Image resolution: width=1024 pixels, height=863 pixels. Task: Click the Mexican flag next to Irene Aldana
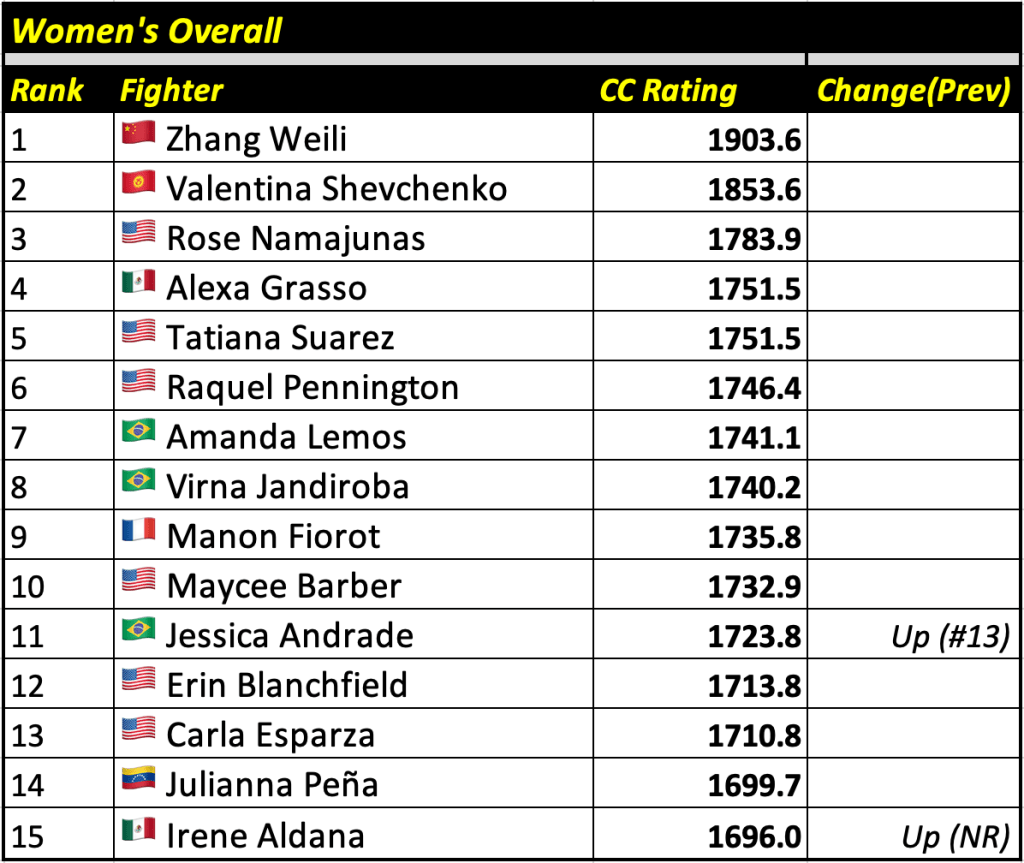[138, 829]
